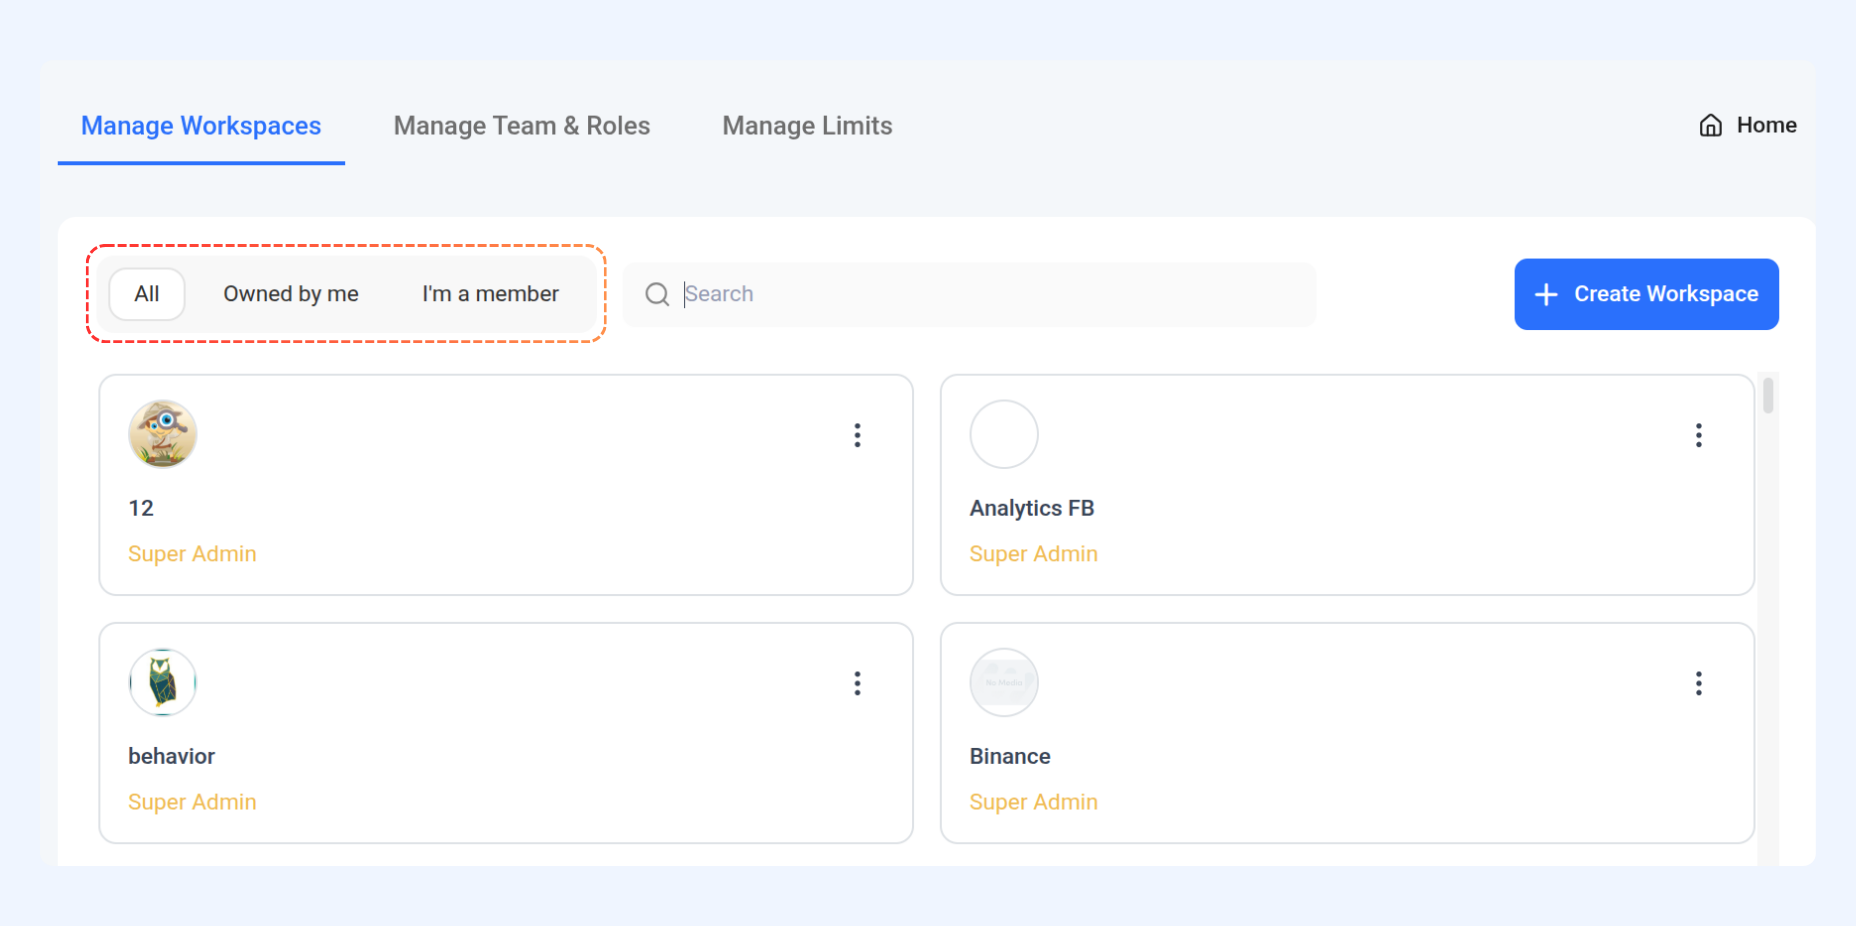Switch to Manage Limits tab
The image size is (1856, 926).
[807, 126]
